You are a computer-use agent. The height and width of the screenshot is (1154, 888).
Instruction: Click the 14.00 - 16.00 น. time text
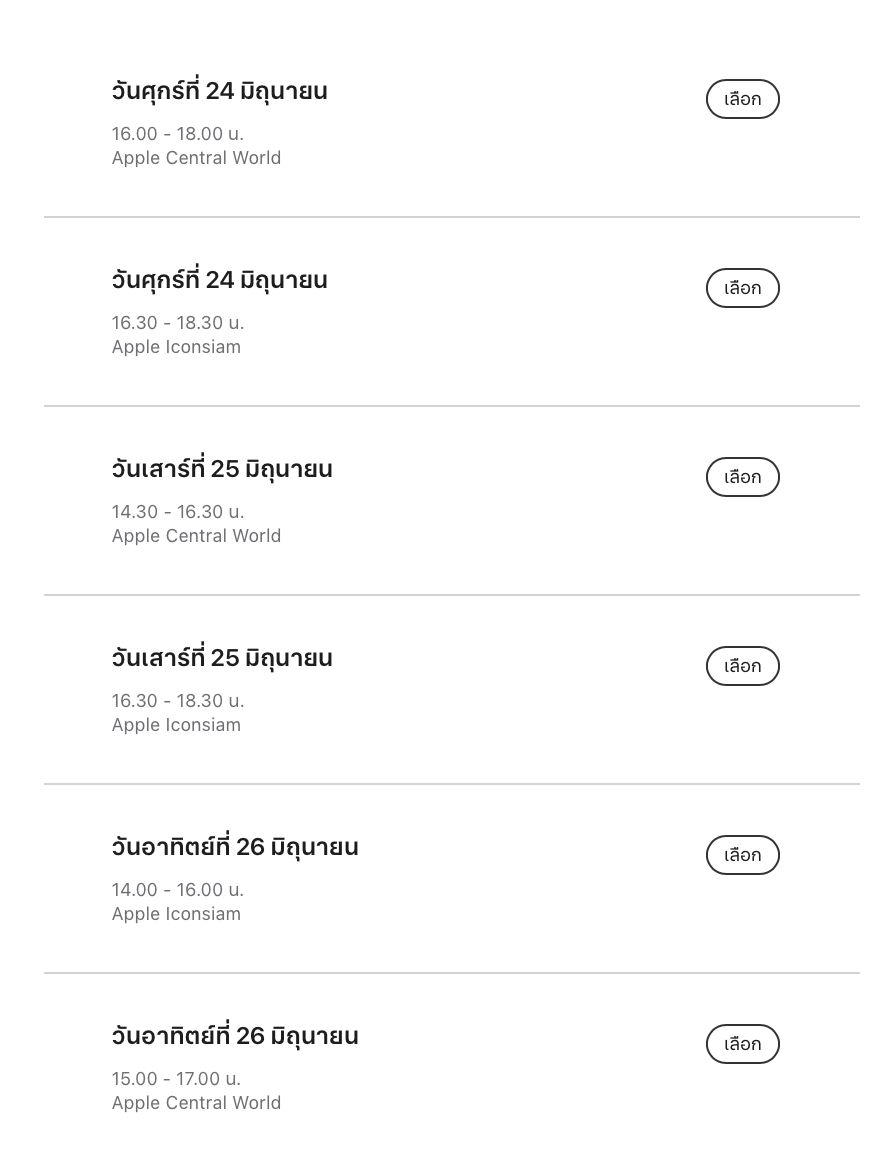click(x=178, y=890)
